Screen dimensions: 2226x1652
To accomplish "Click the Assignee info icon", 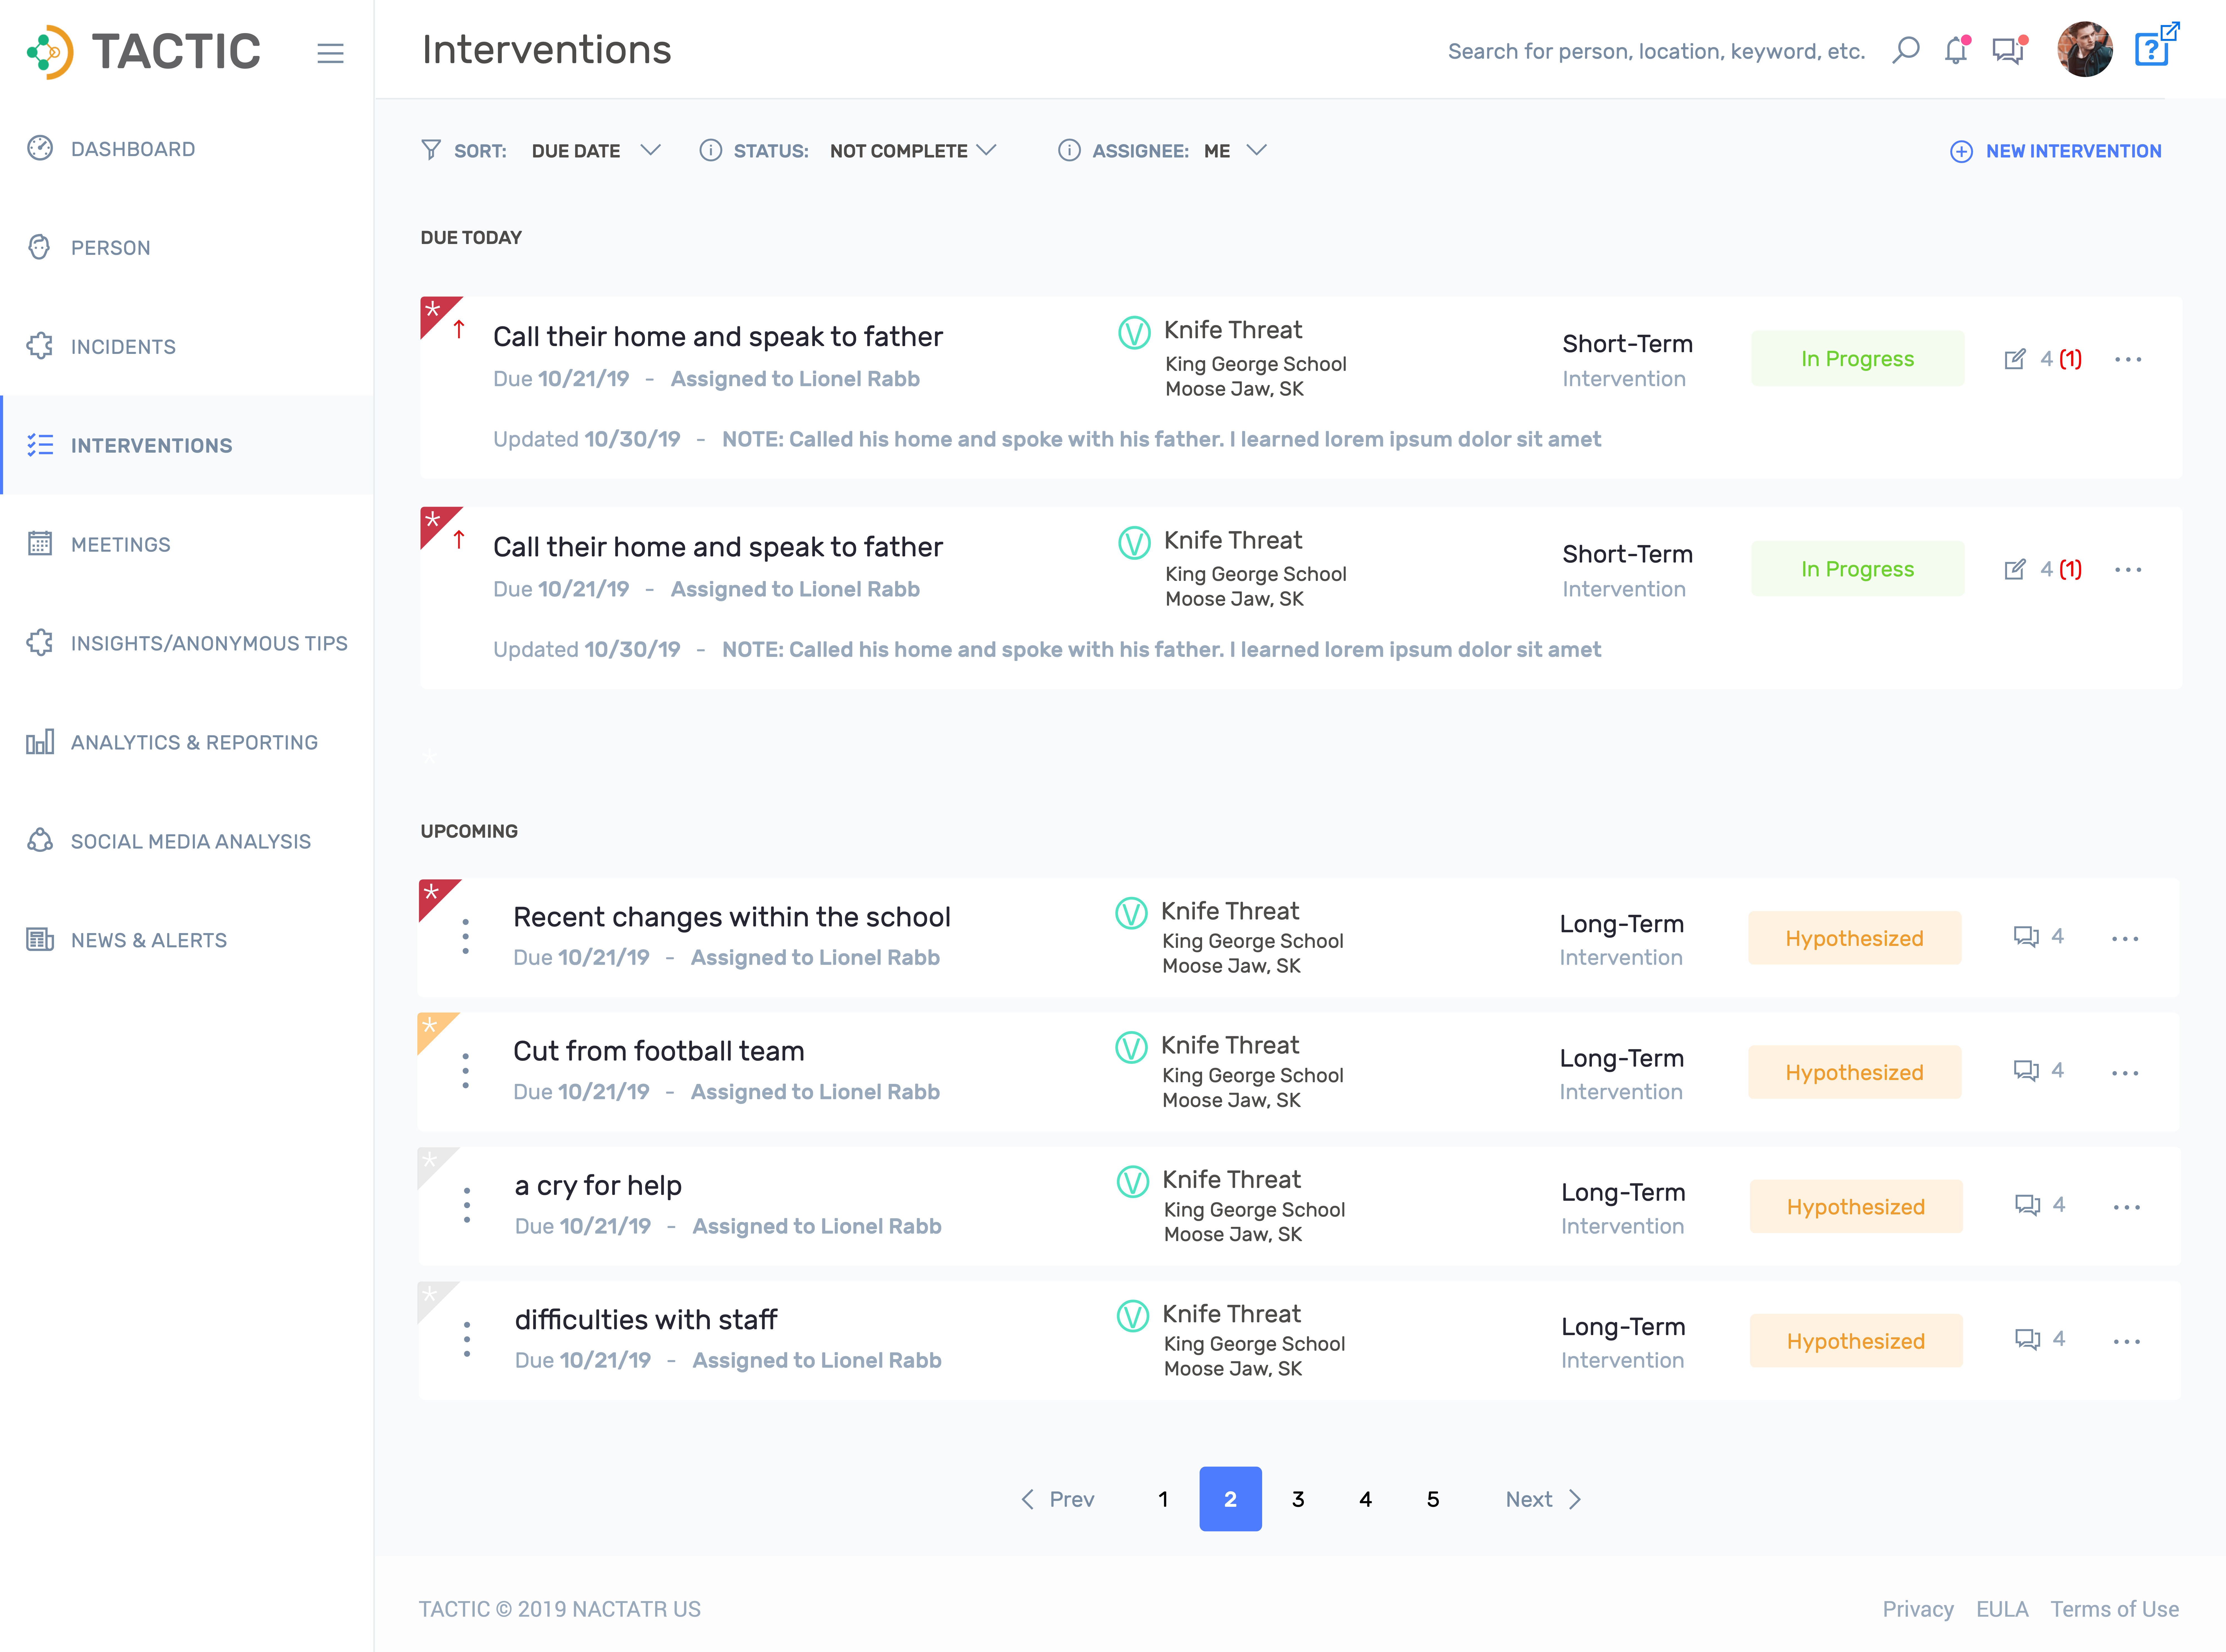I will coord(1069,150).
